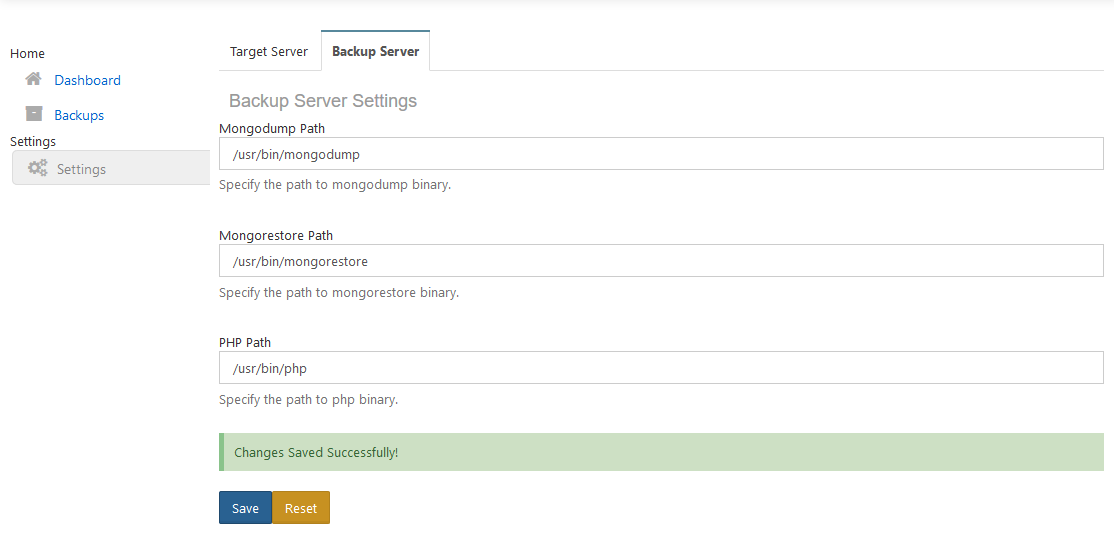Place cursor in PHP Path field
1114x556 pixels.
661,368
